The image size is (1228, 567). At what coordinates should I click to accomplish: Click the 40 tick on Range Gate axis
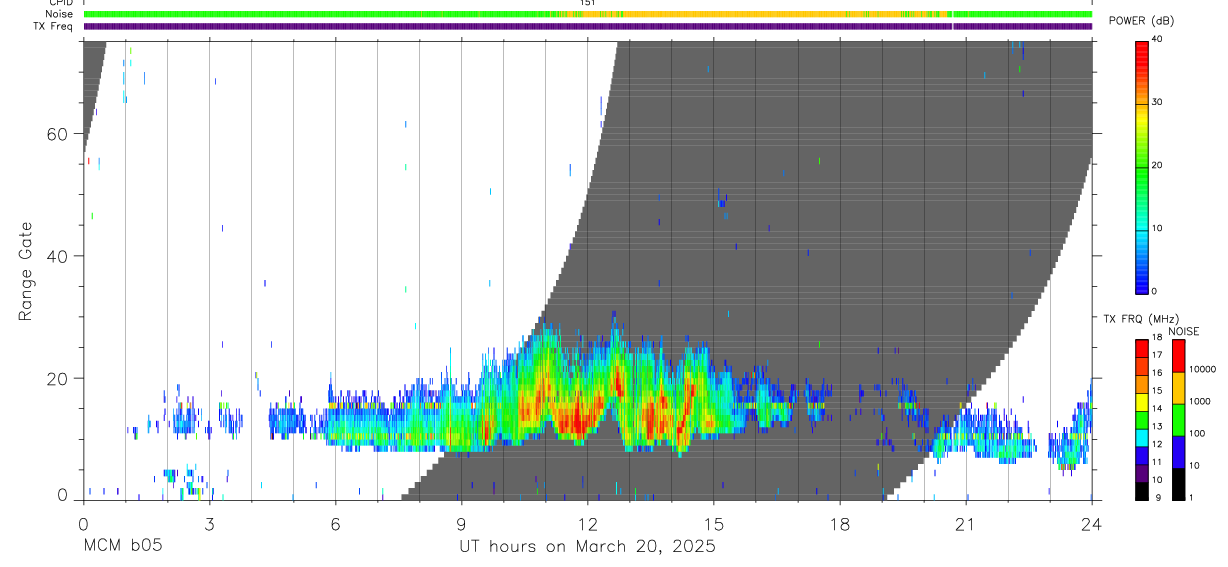[x=56, y=256]
